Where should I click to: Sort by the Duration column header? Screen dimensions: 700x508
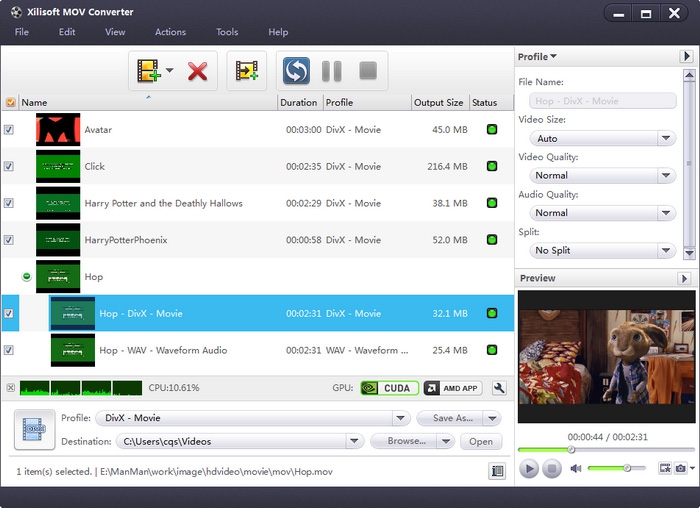coord(299,102)
